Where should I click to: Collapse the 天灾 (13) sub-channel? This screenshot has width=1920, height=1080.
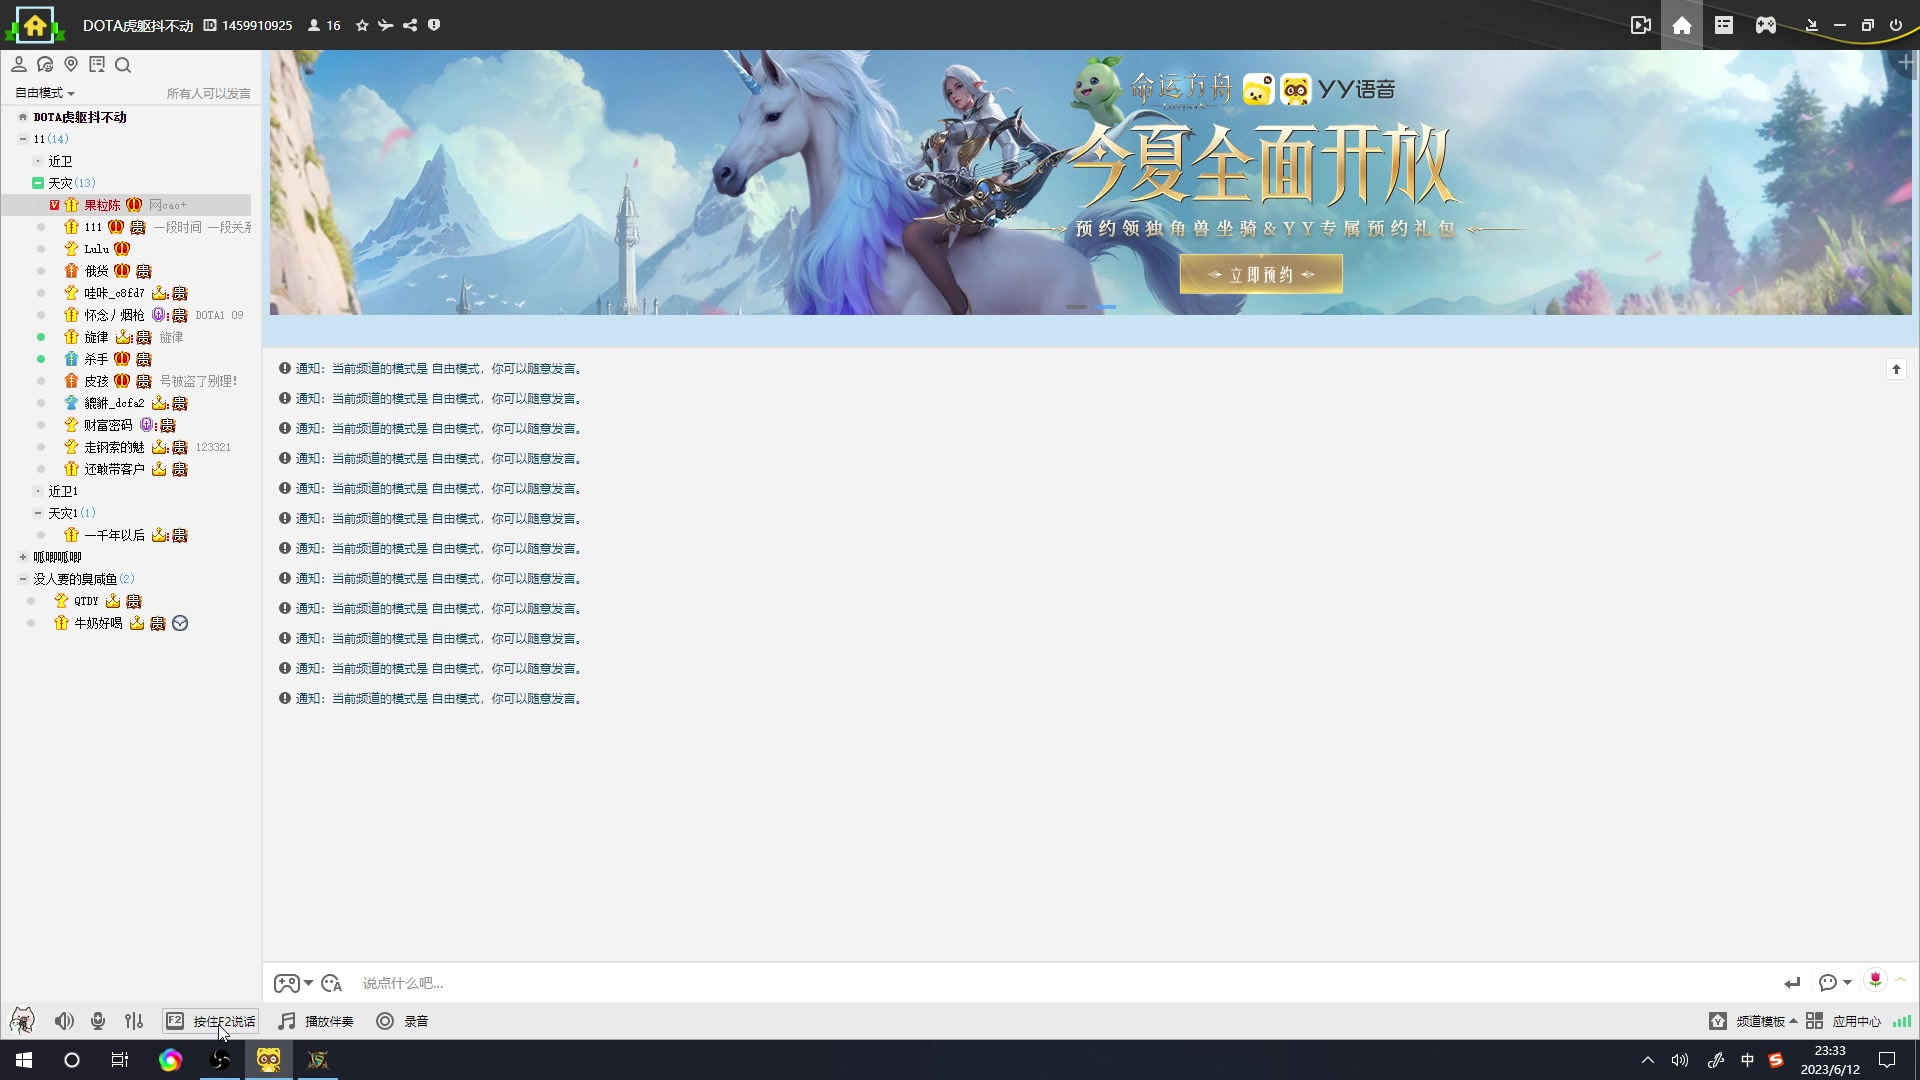click(37, 183)
